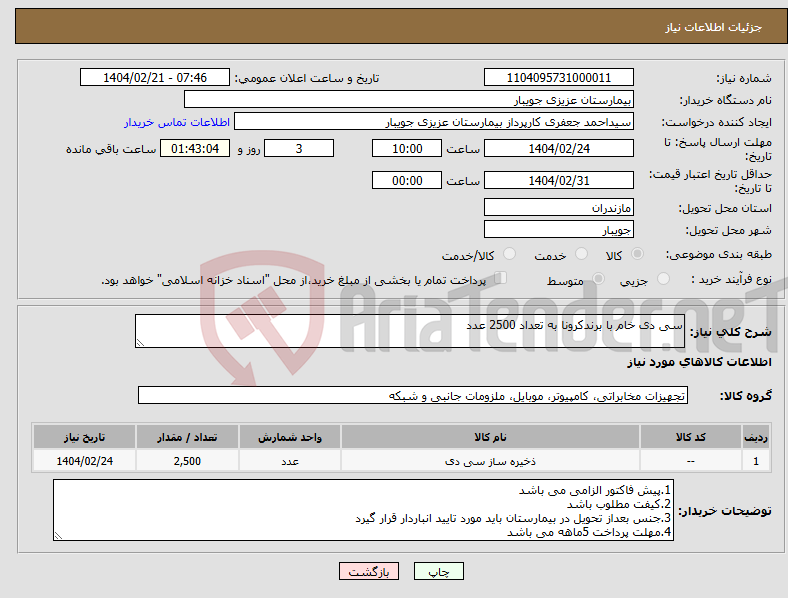Select the کالا/خدمت radio button
This screenshot has height=598, width=788.
click(x=510, y=254)
